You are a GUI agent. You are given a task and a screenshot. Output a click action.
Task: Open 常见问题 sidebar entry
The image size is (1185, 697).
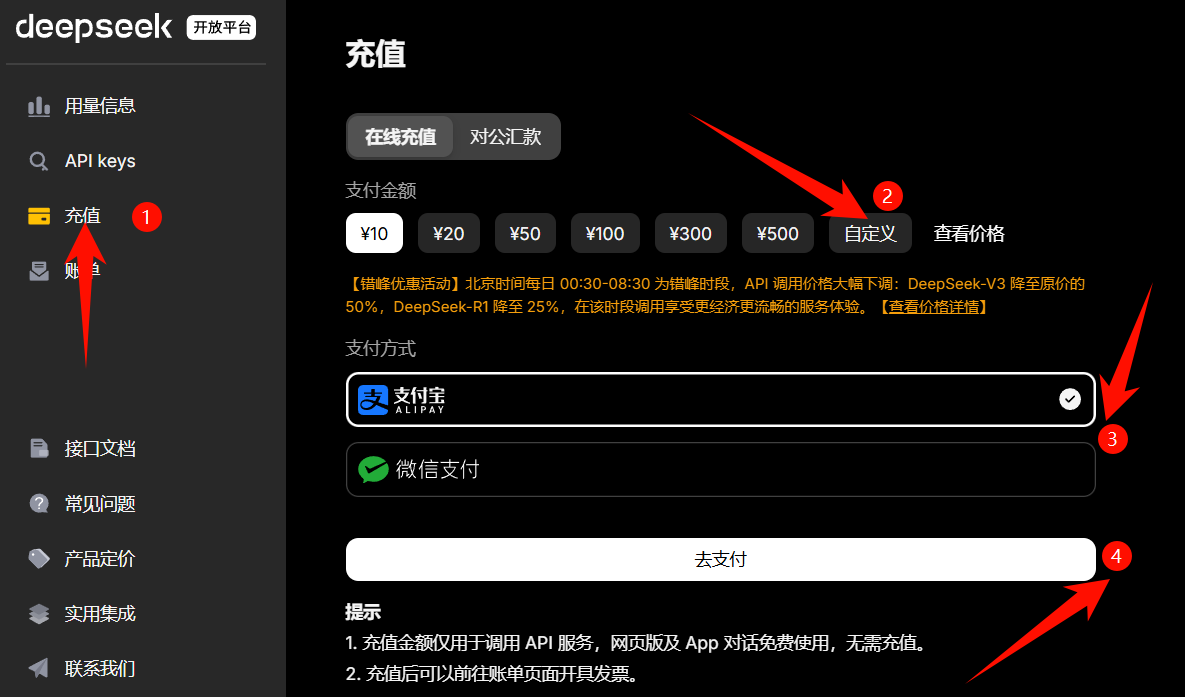[100, 503]
